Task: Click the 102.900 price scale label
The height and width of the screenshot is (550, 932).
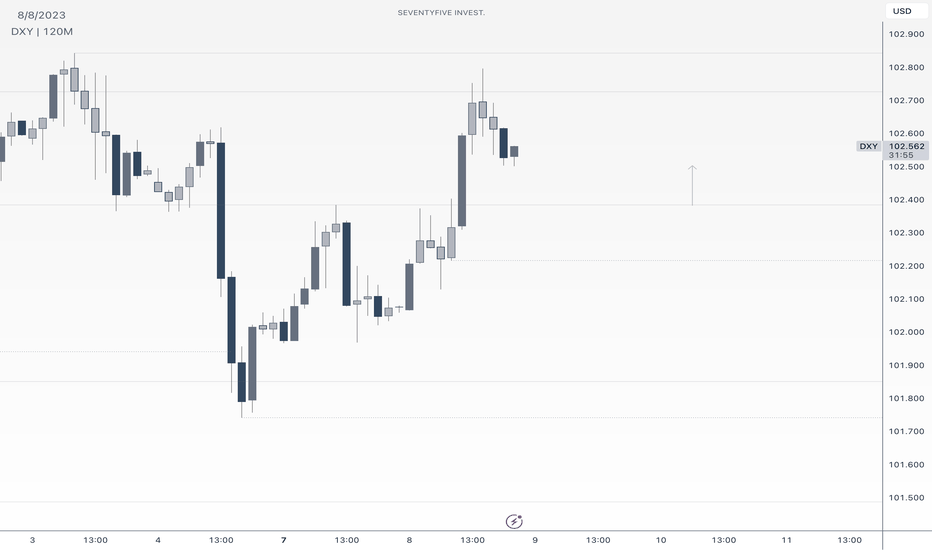Action: tap(906, 34)
